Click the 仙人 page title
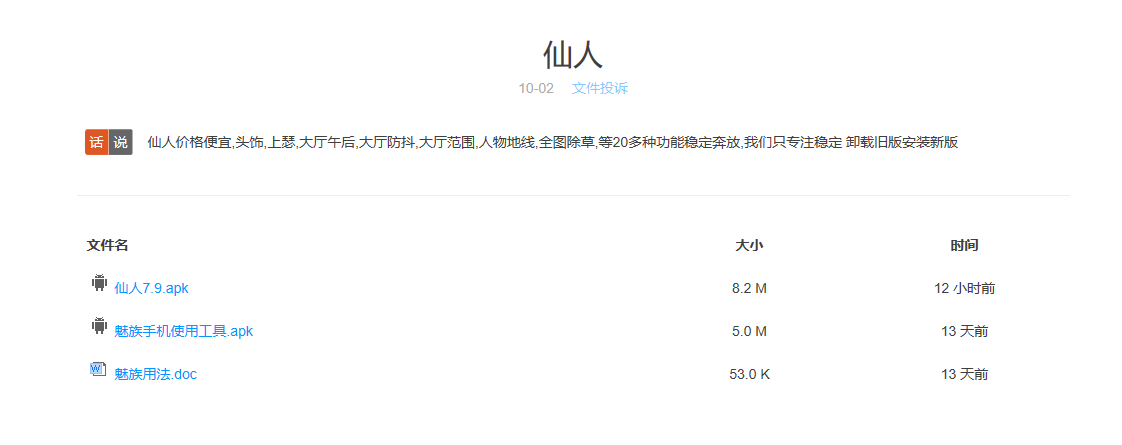The width and height of the screenshot is (1122, 445). (x=573, y=54)
